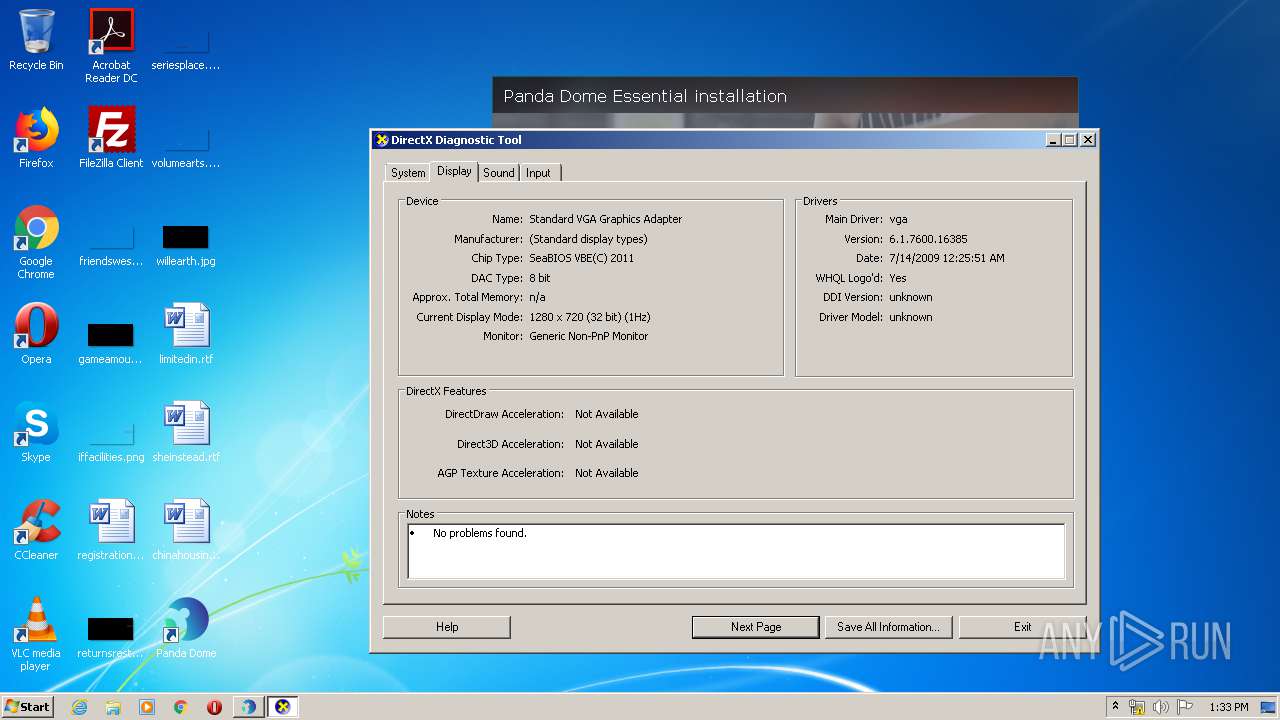The image size is (1280, 720).
Task: Switch to the Sound tab
Action: [x=499, y=173]
